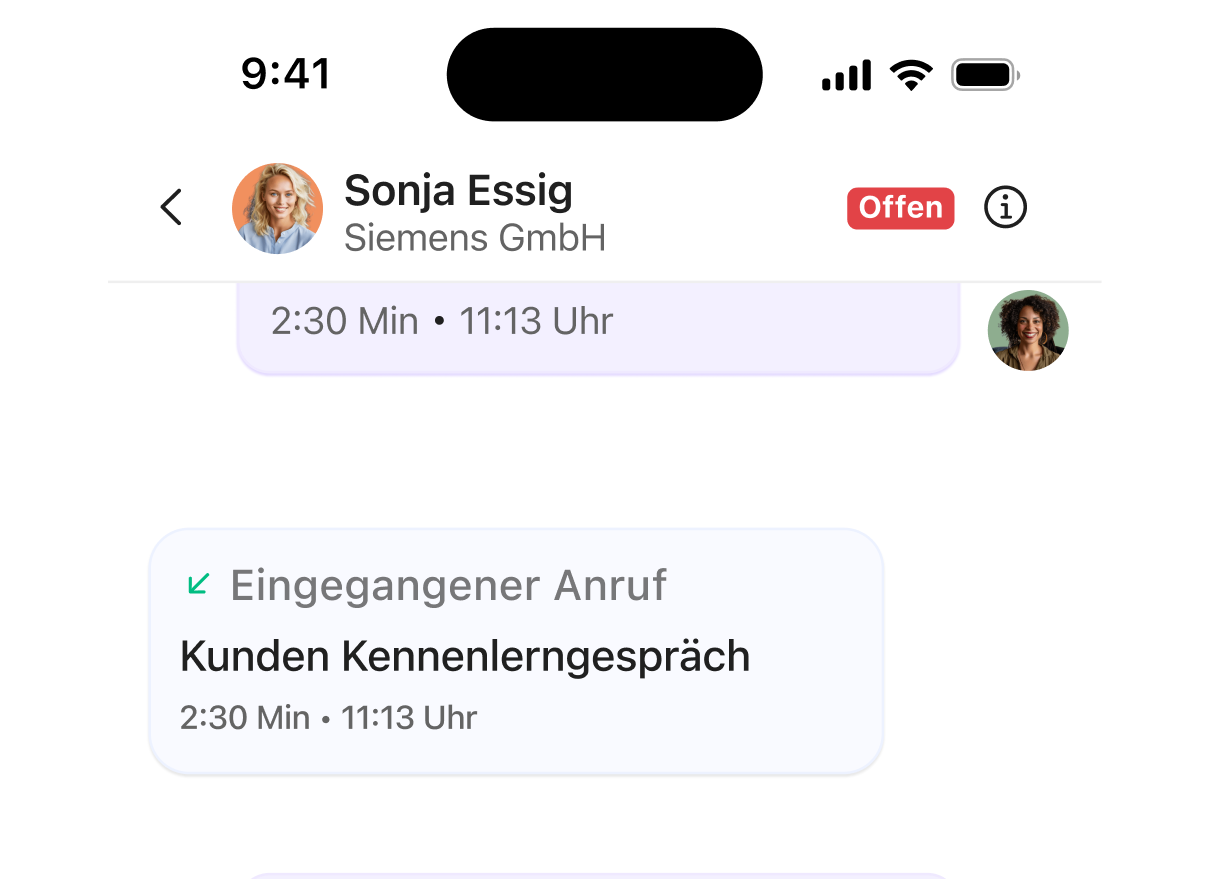This screenshot has width=1212, height=879.
Task: Open Sonja Essig's profile picture
Action: (278, 208)
